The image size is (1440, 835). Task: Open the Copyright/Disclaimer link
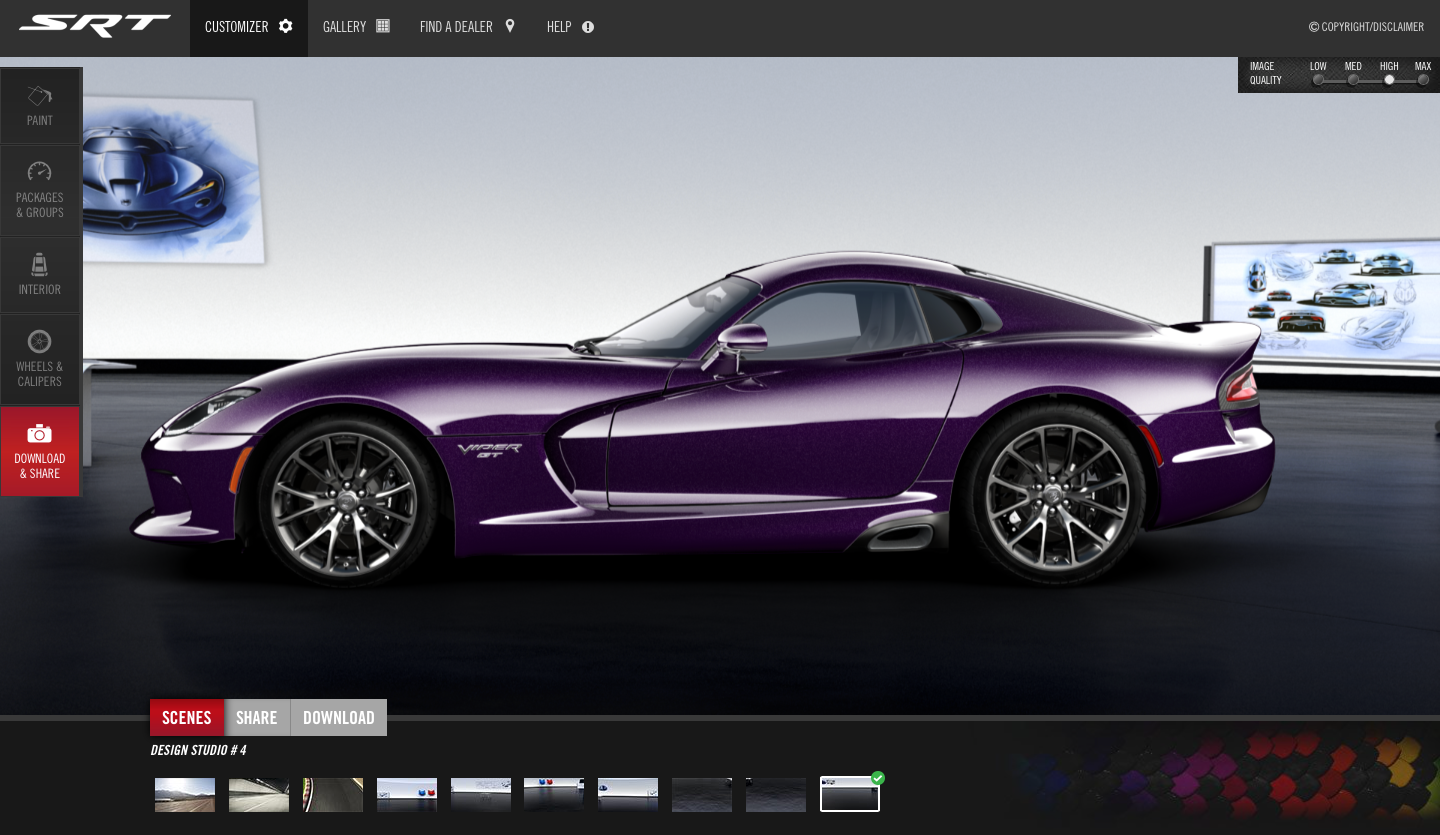click(1366, 27)
